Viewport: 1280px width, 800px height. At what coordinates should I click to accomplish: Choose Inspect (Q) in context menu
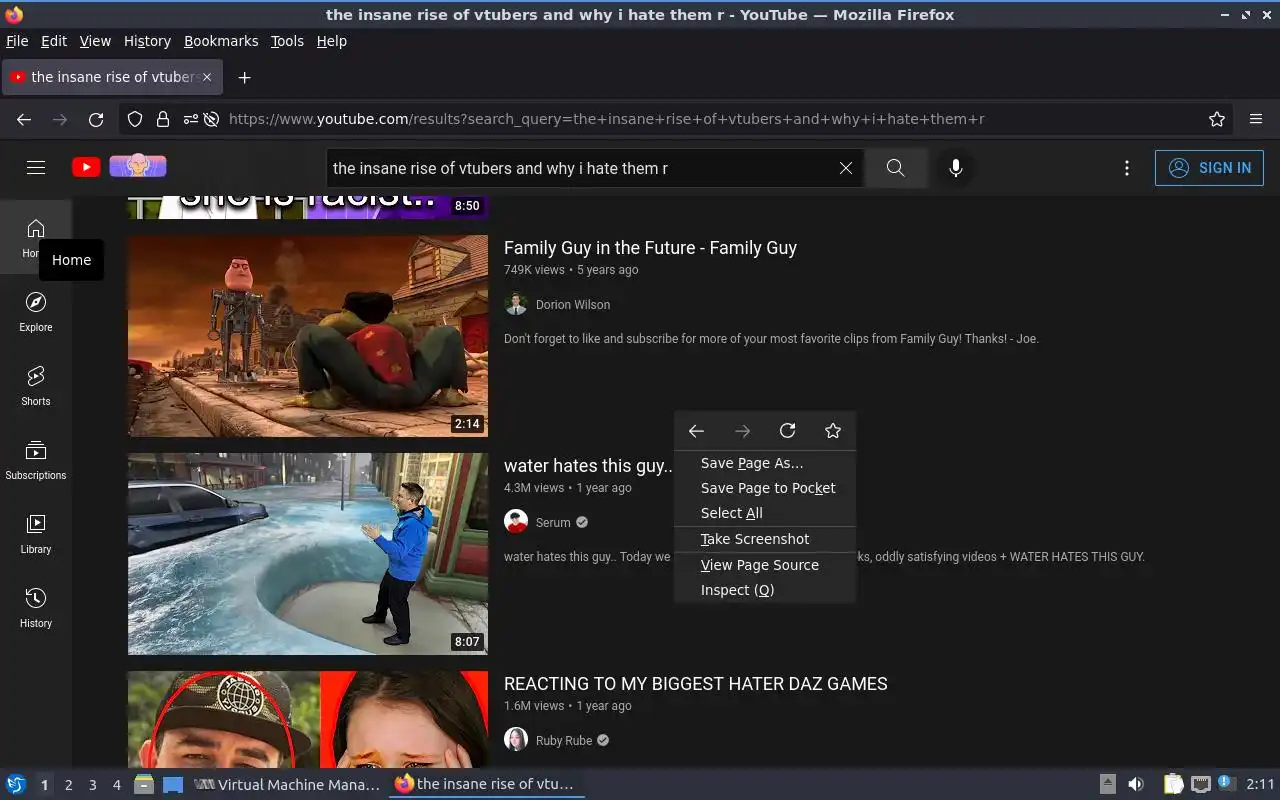click(x=765, y=590)
